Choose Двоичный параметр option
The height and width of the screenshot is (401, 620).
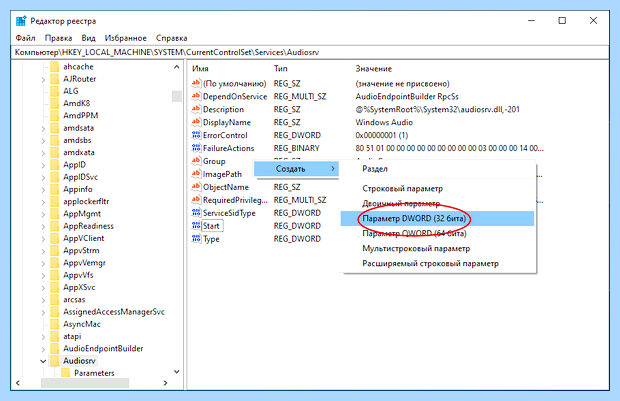437,204
